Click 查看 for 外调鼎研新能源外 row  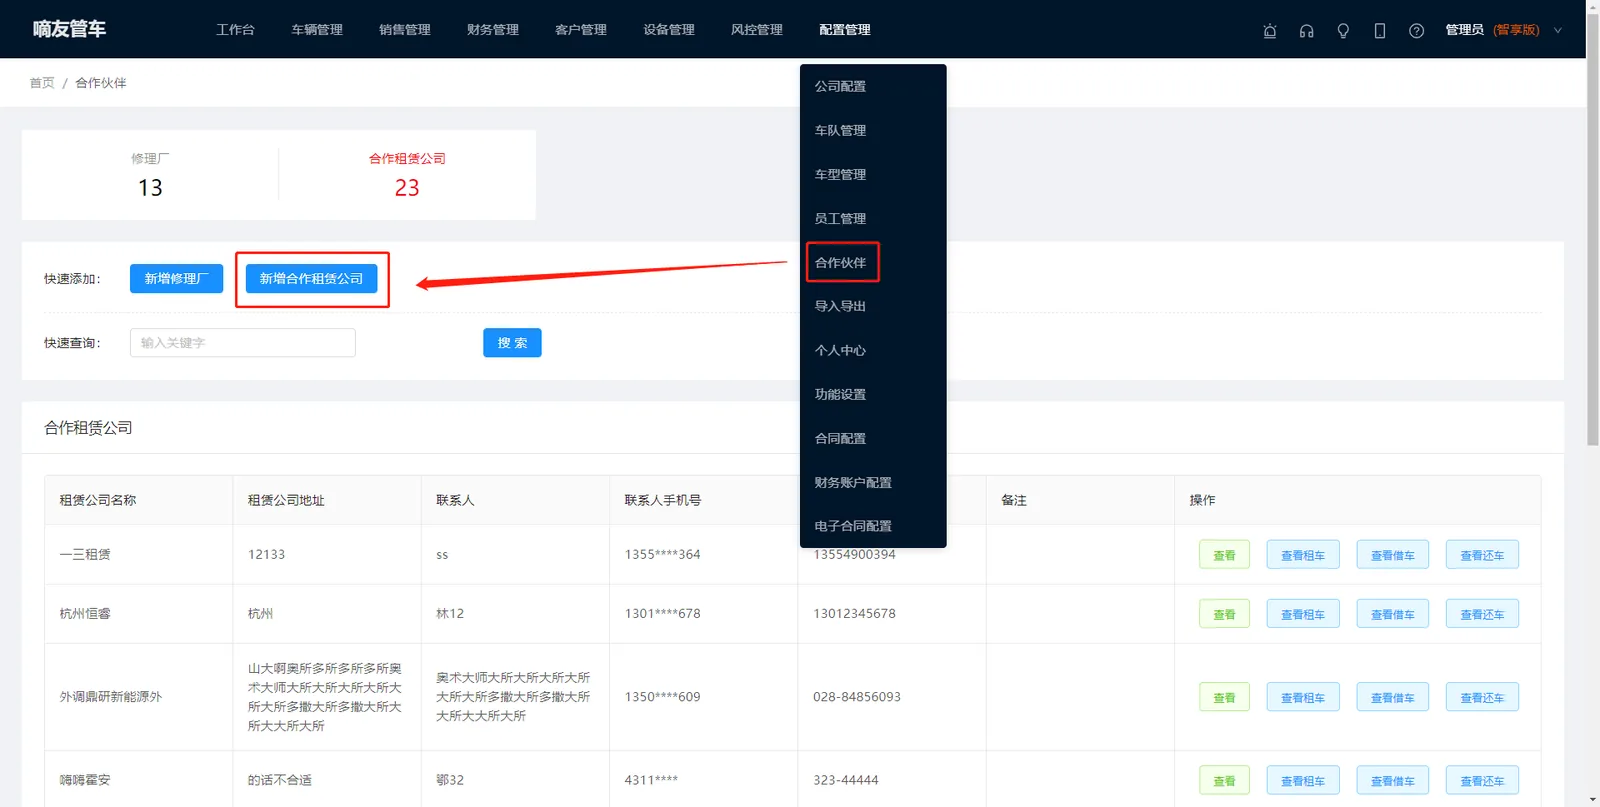1224,697
